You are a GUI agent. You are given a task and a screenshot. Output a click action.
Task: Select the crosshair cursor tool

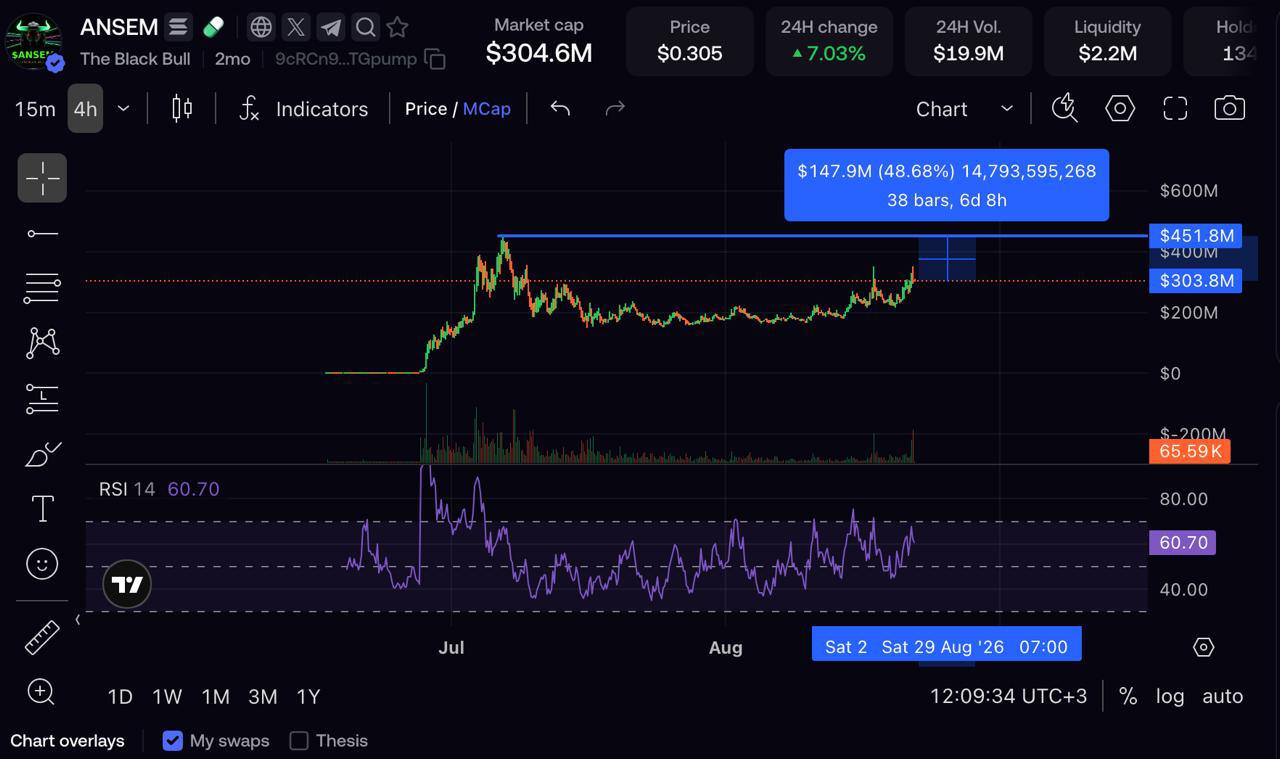coord(42,178)
